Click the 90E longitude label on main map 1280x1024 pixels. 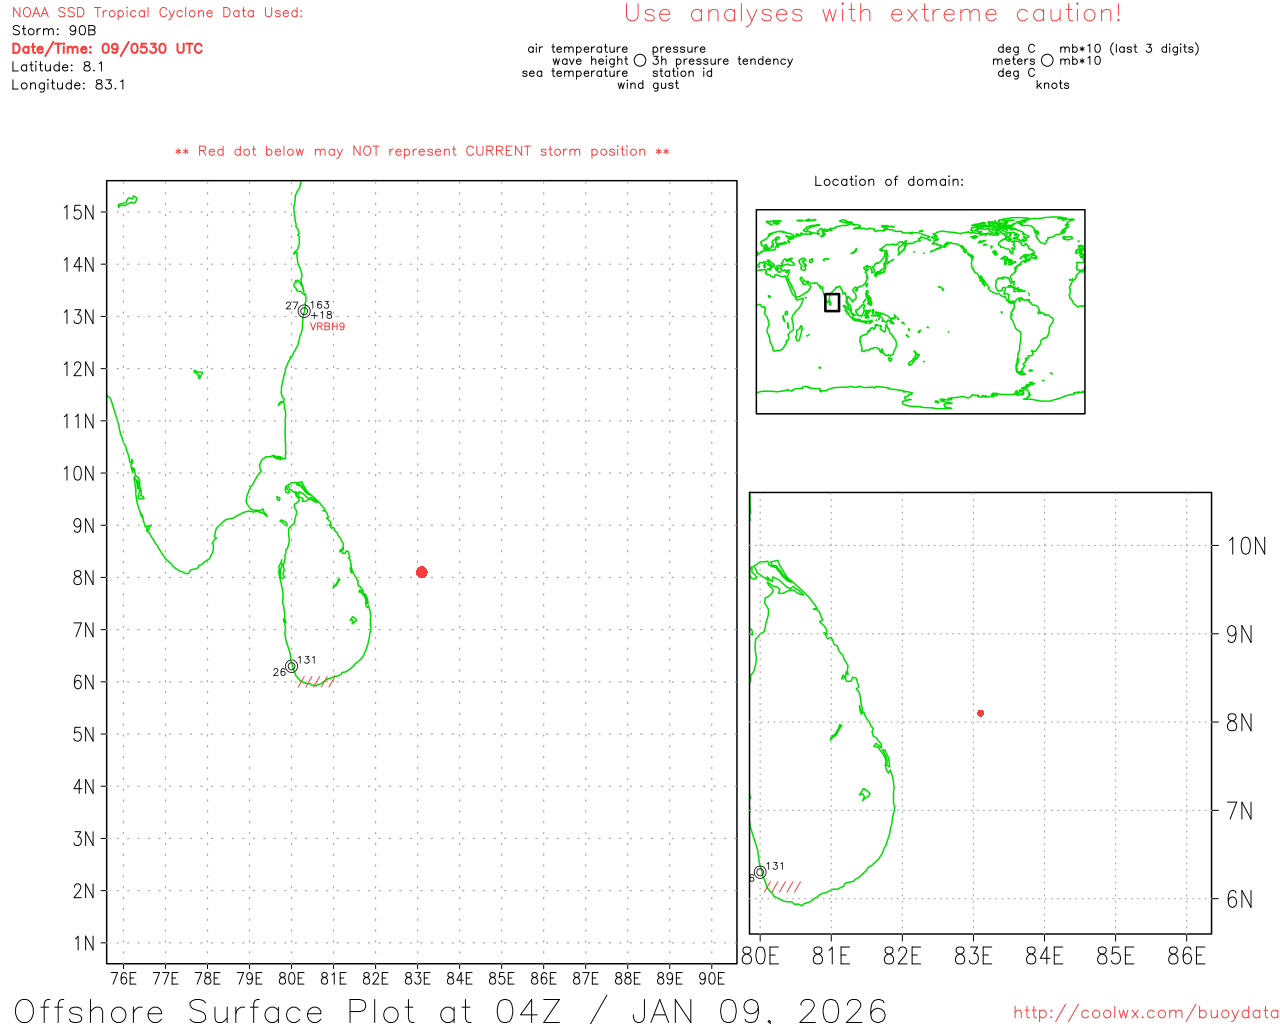[711, 978]
